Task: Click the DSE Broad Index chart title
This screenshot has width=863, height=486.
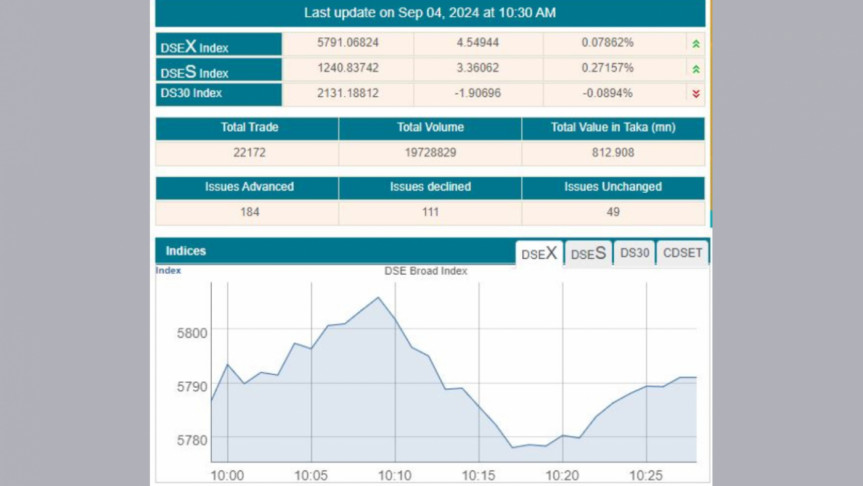Action: [425, 271]
